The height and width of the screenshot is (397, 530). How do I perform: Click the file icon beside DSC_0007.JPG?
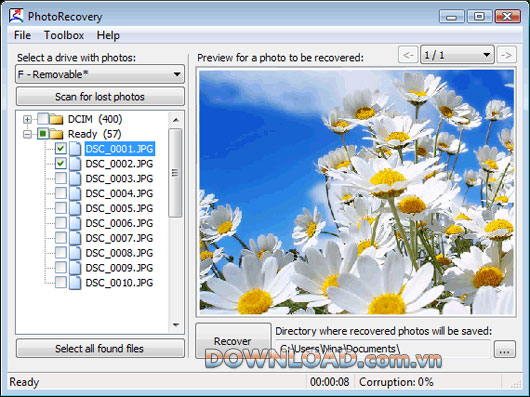(x=75, y=238)
